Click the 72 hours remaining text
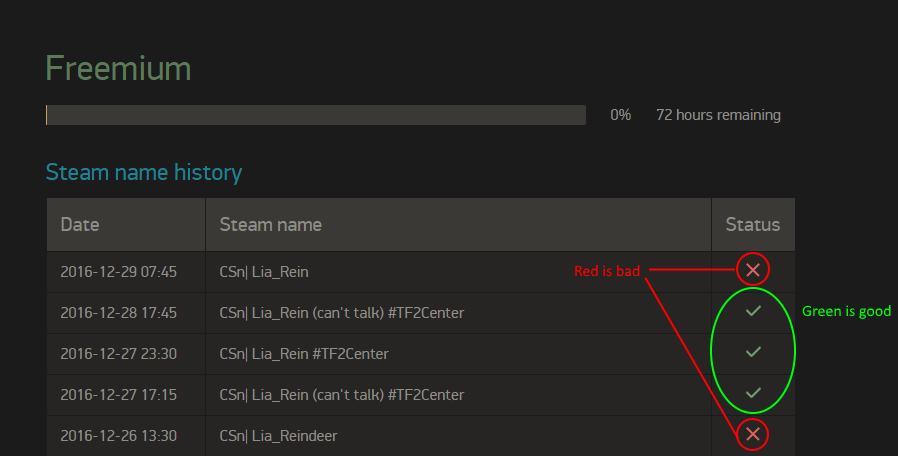Viewport: 898px width, 456px height. [718, 115]
